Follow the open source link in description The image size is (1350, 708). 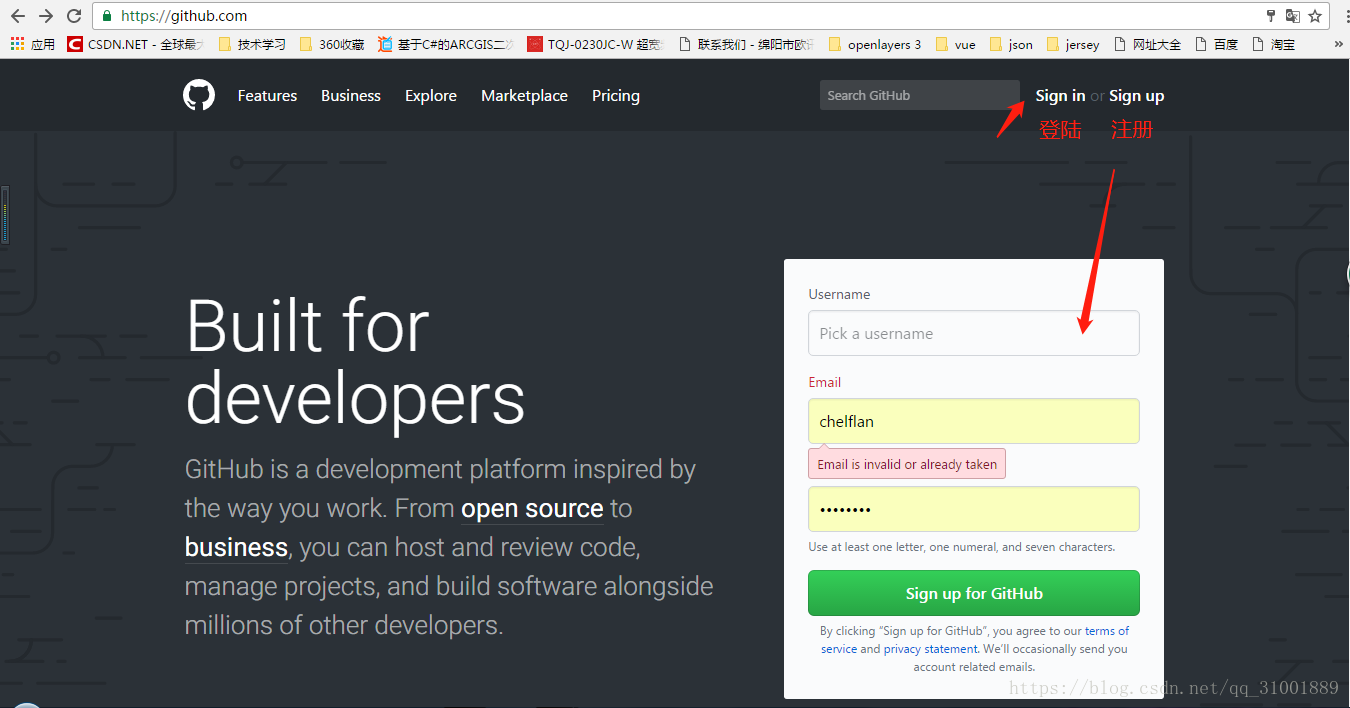(x=532, y=509)
